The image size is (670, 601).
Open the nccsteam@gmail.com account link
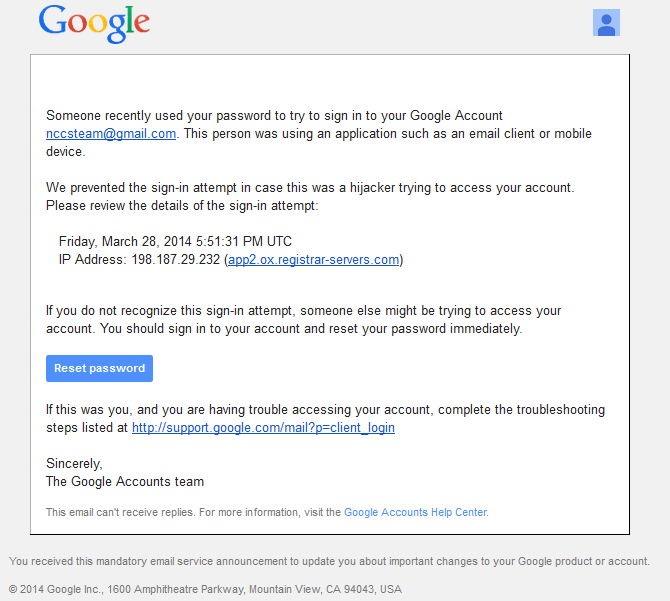coord(111,134)
